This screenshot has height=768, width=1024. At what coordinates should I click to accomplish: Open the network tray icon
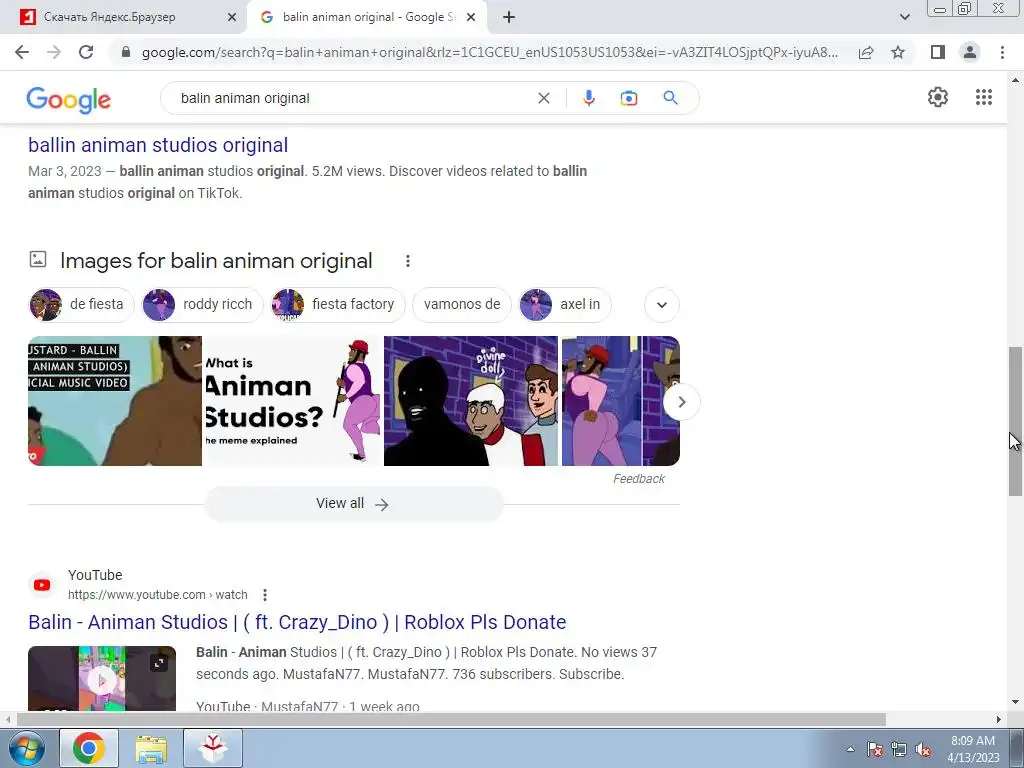click(899, 750)
